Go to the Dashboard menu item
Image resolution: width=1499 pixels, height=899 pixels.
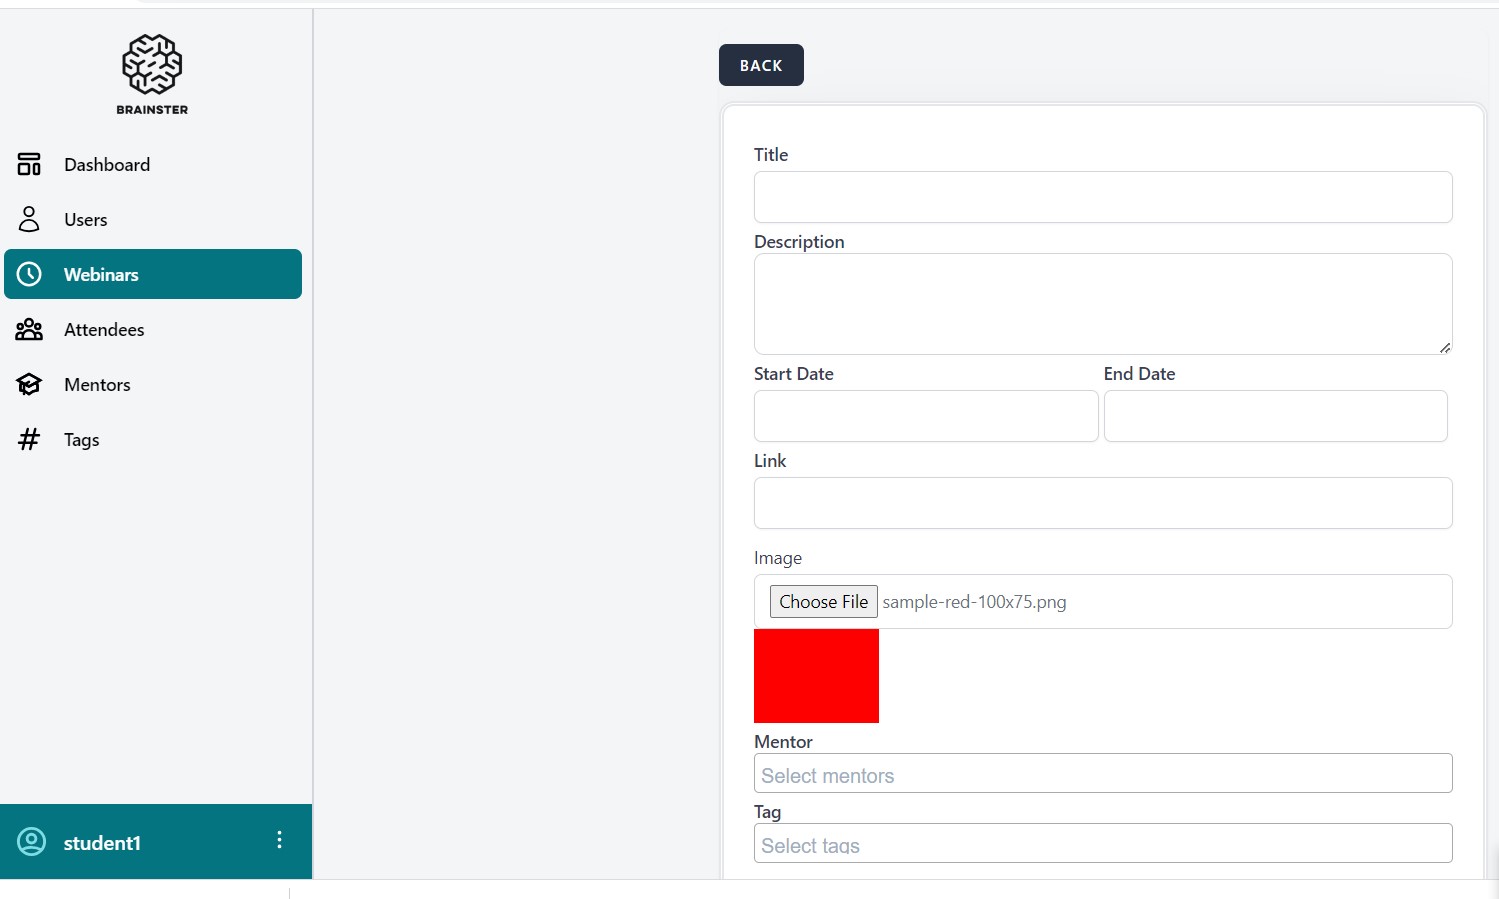(x=107, y=165)
